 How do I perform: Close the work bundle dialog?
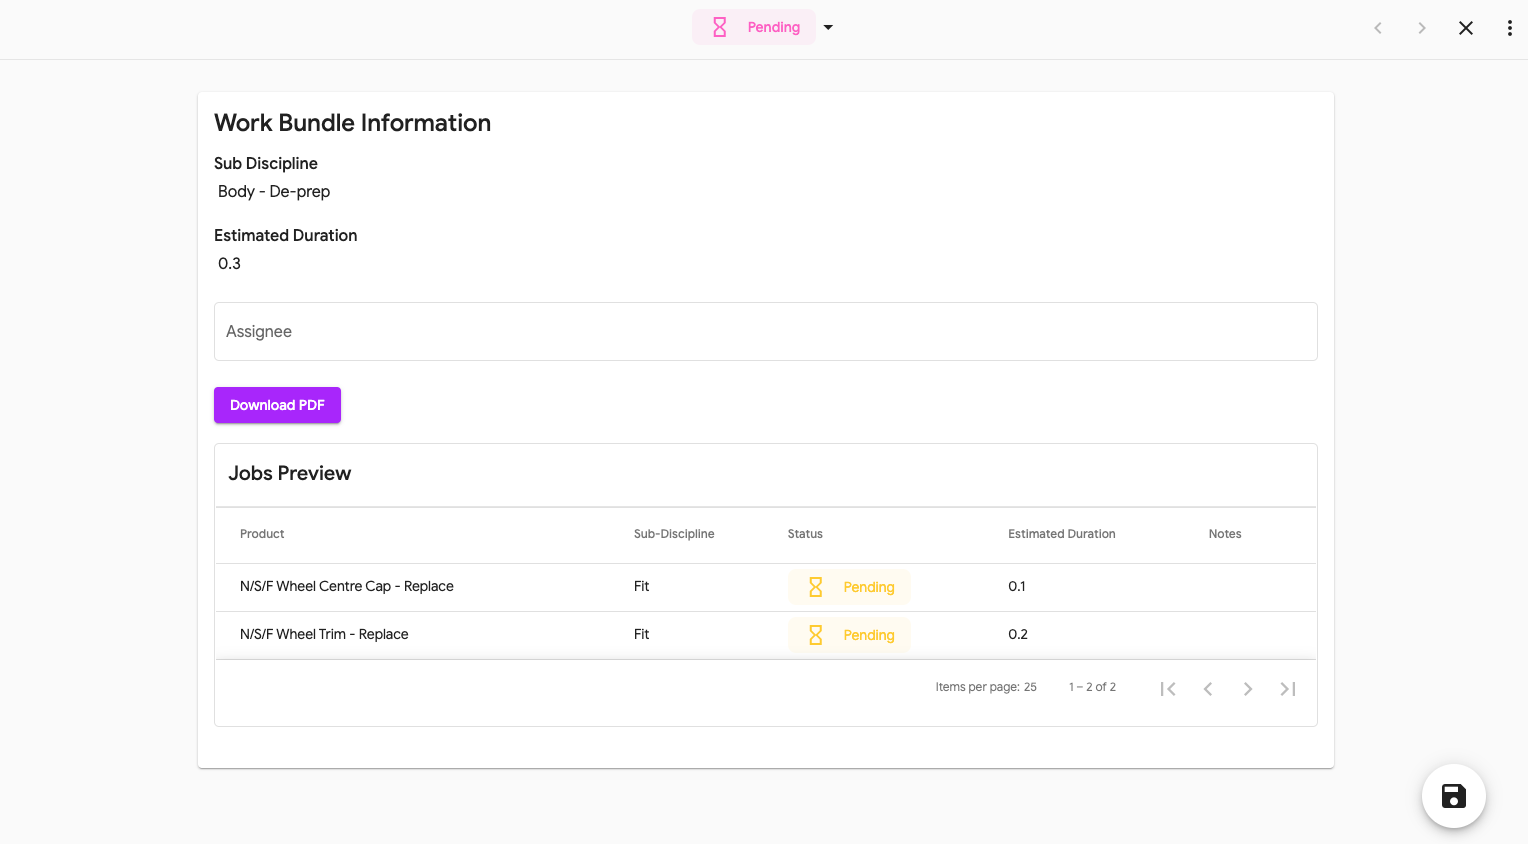1466,28
